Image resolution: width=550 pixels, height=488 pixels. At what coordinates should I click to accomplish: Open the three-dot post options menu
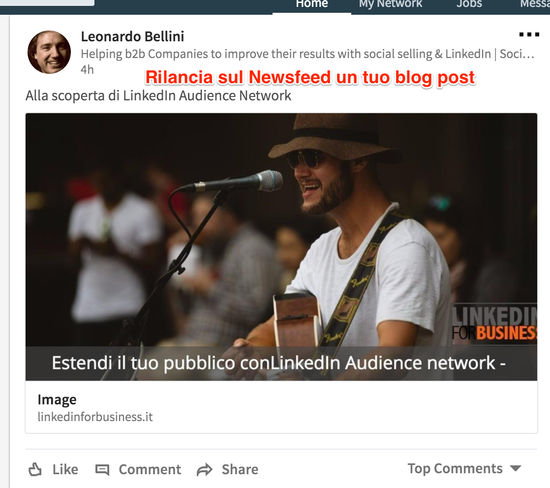[529, 34]
